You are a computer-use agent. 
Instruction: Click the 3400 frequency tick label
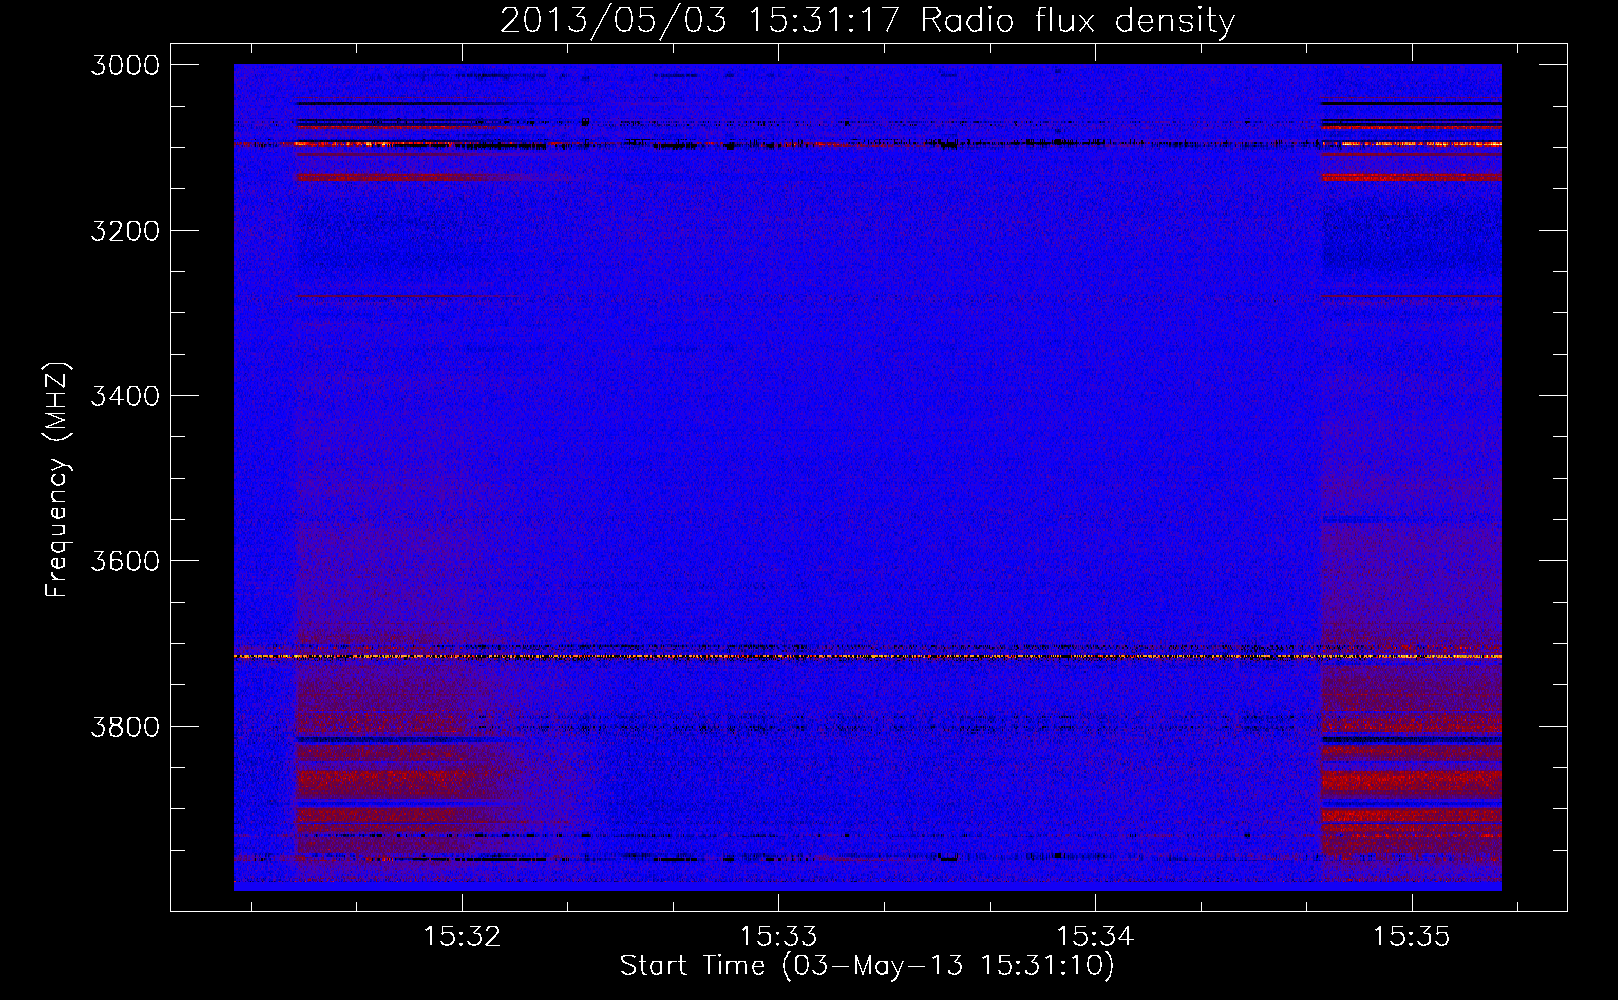coord(125,396)
